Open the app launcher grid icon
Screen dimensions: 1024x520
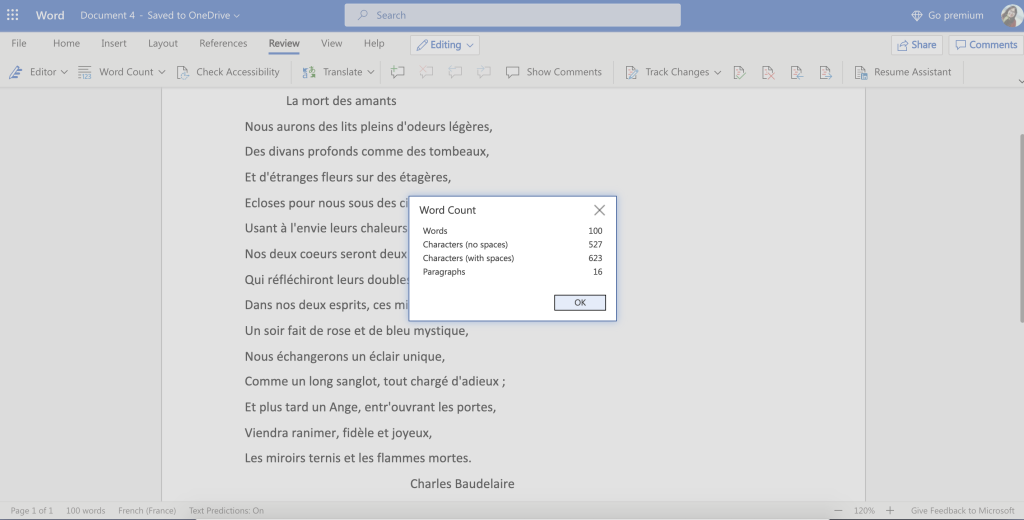coord(12,14)
